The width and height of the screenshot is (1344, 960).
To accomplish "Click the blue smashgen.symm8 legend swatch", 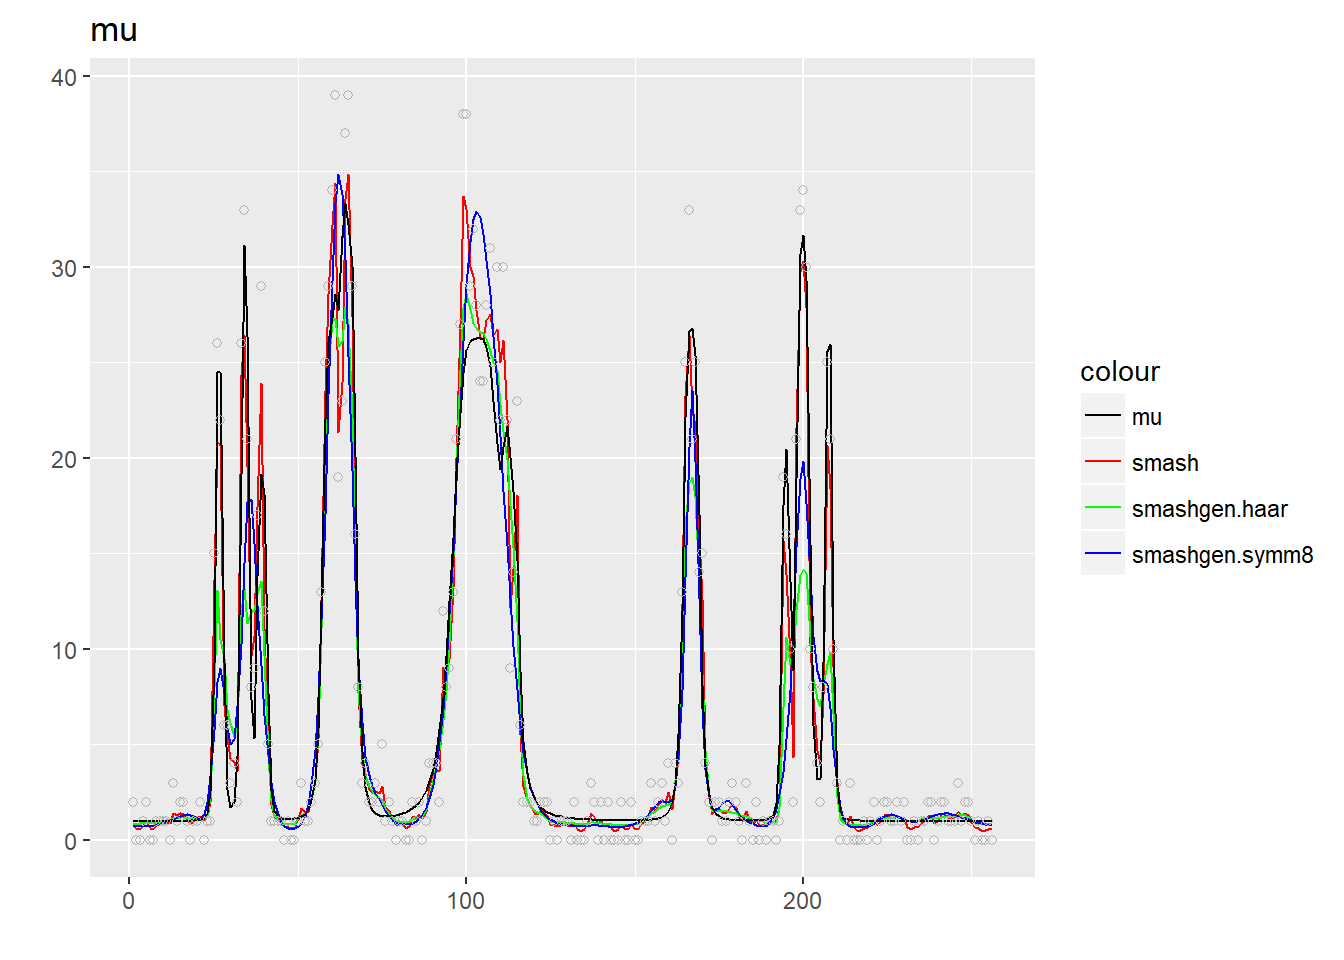I will click(1102, 554).
